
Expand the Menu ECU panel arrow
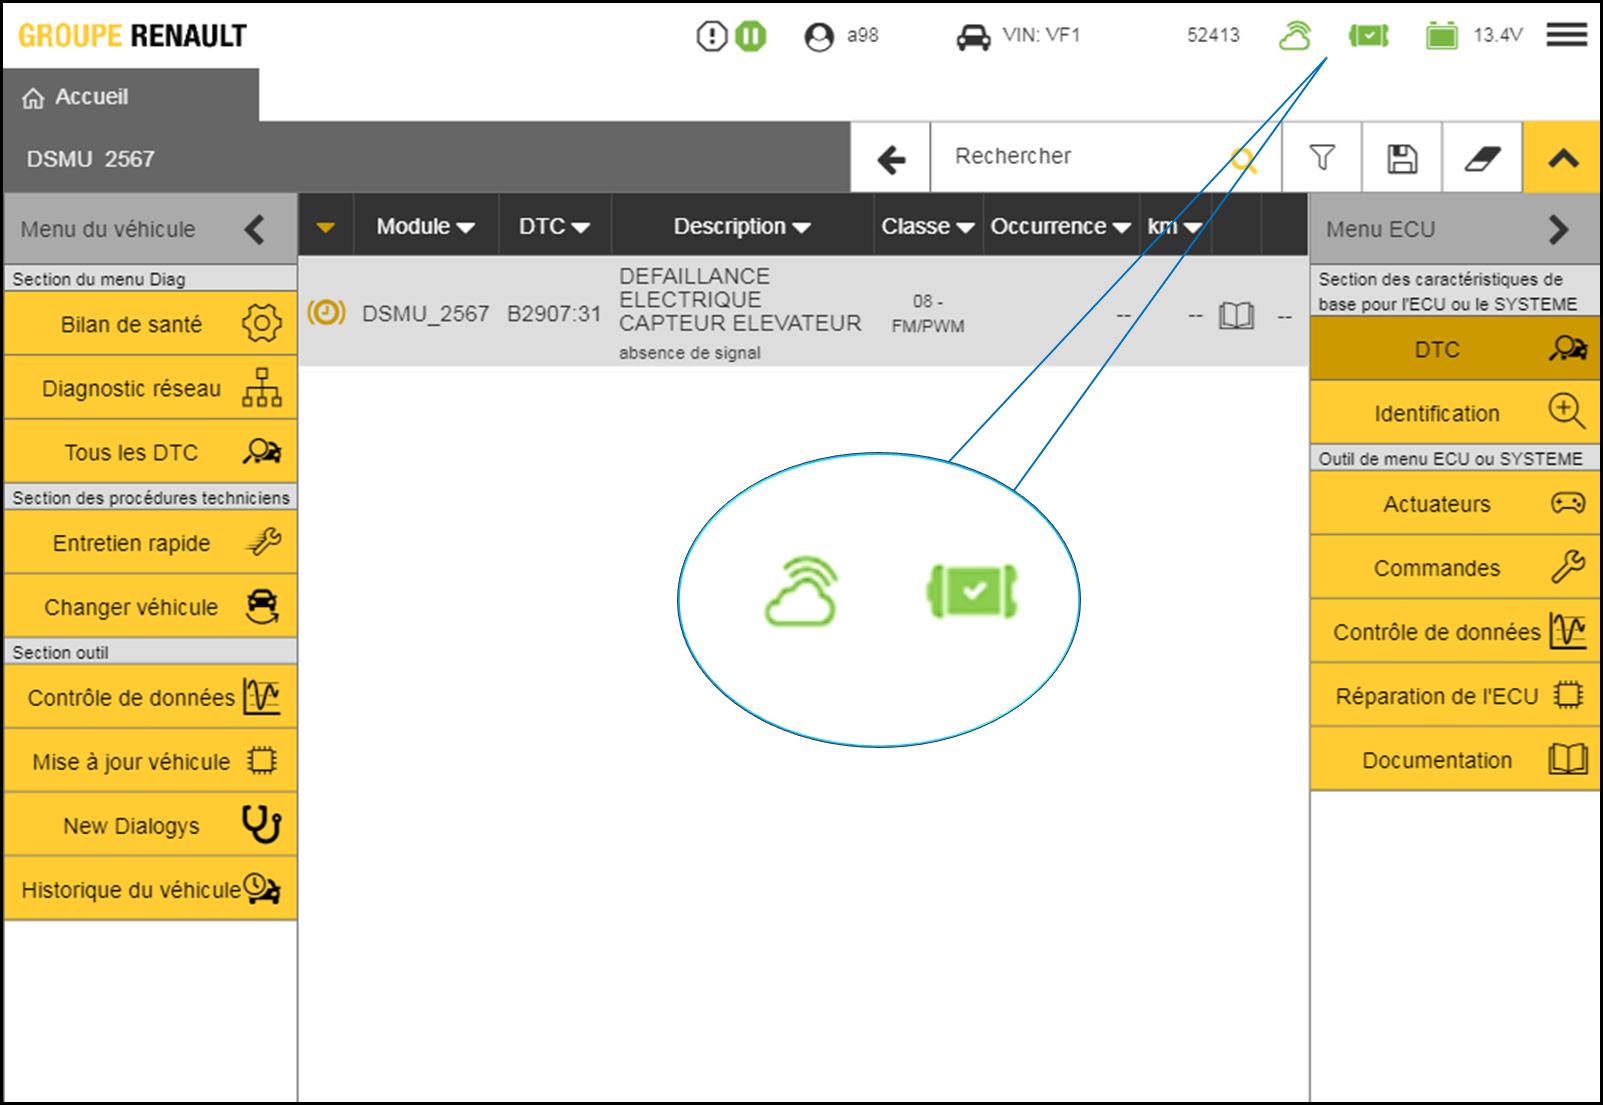tap(1558, 229)
